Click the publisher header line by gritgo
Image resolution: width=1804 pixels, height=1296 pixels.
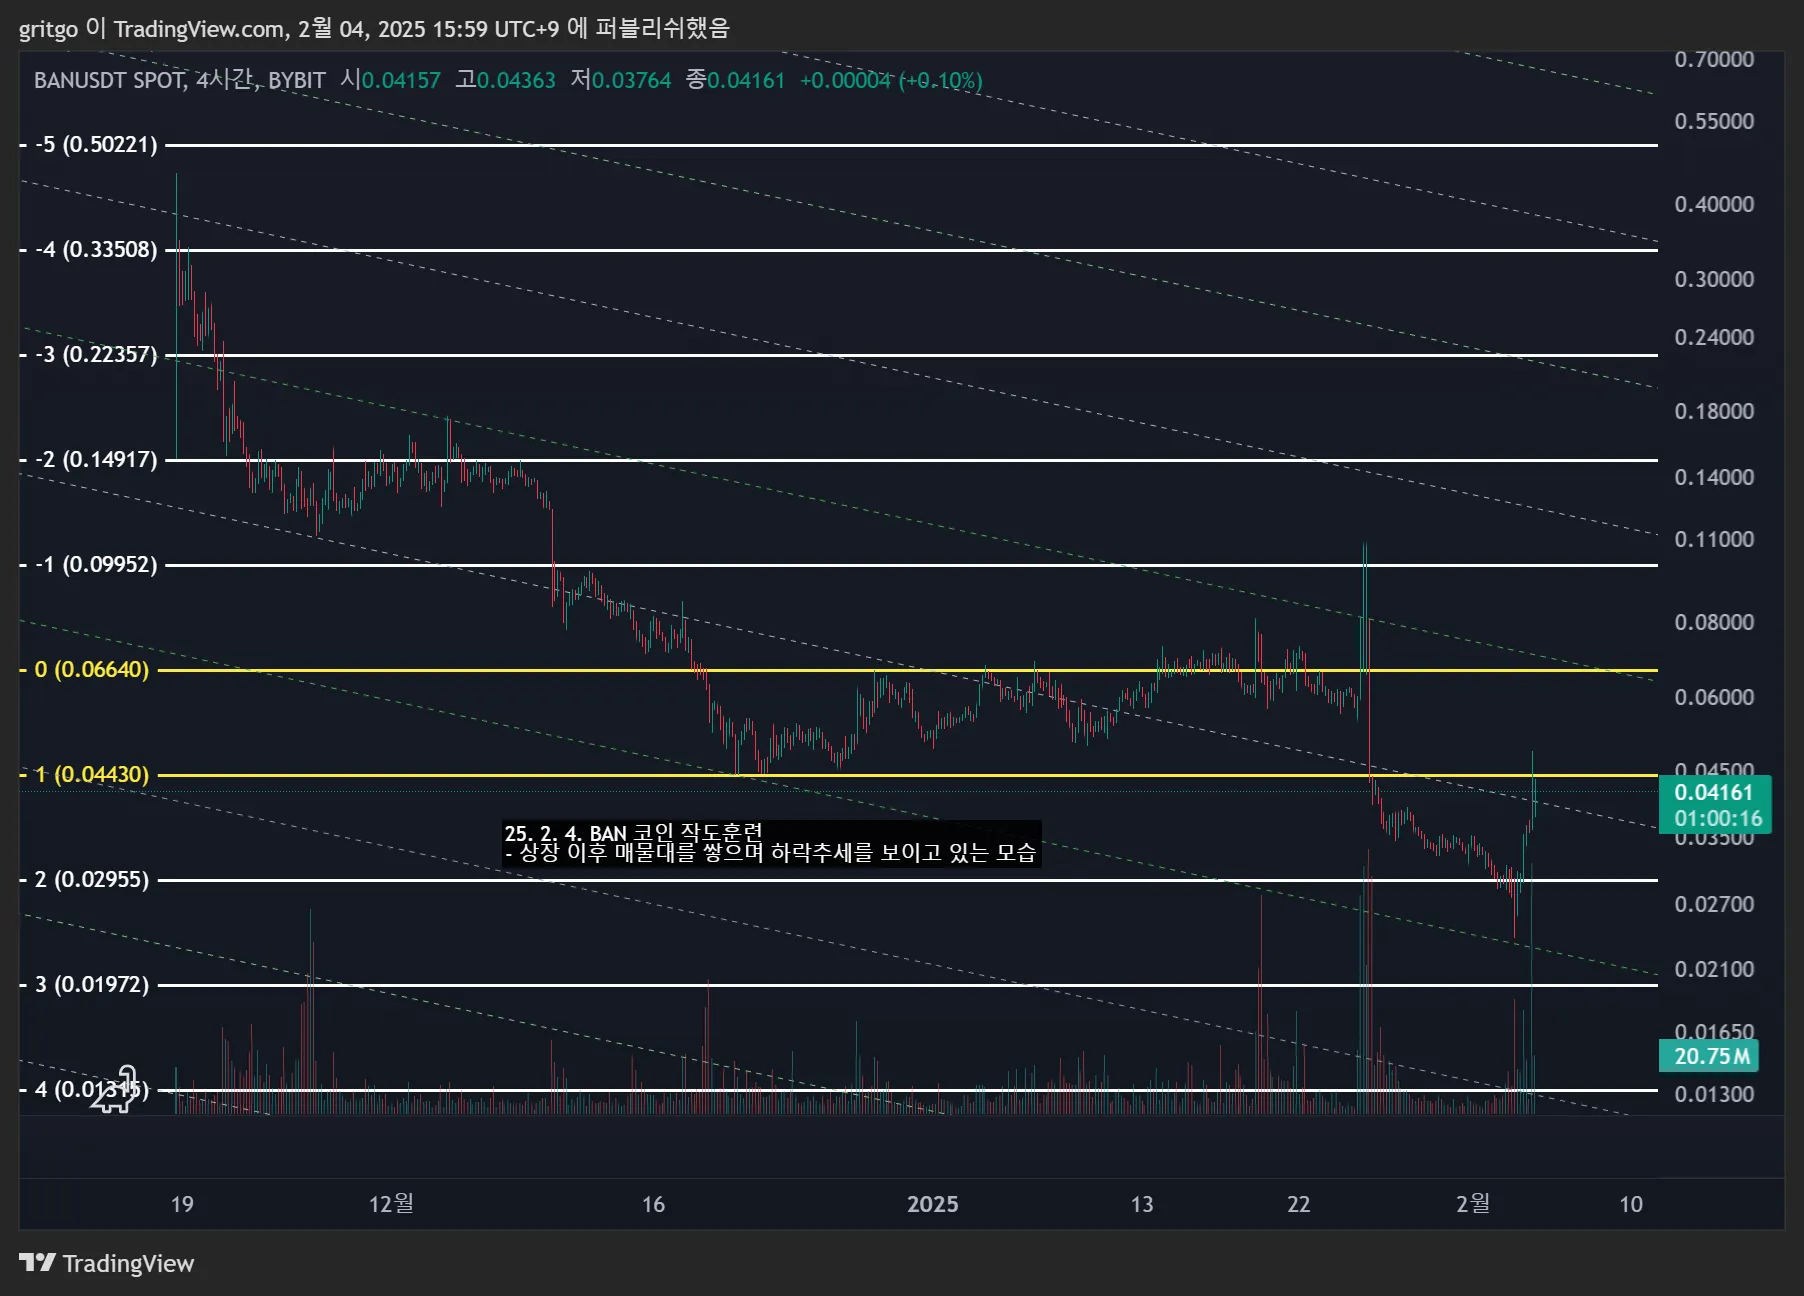[374, 28]
